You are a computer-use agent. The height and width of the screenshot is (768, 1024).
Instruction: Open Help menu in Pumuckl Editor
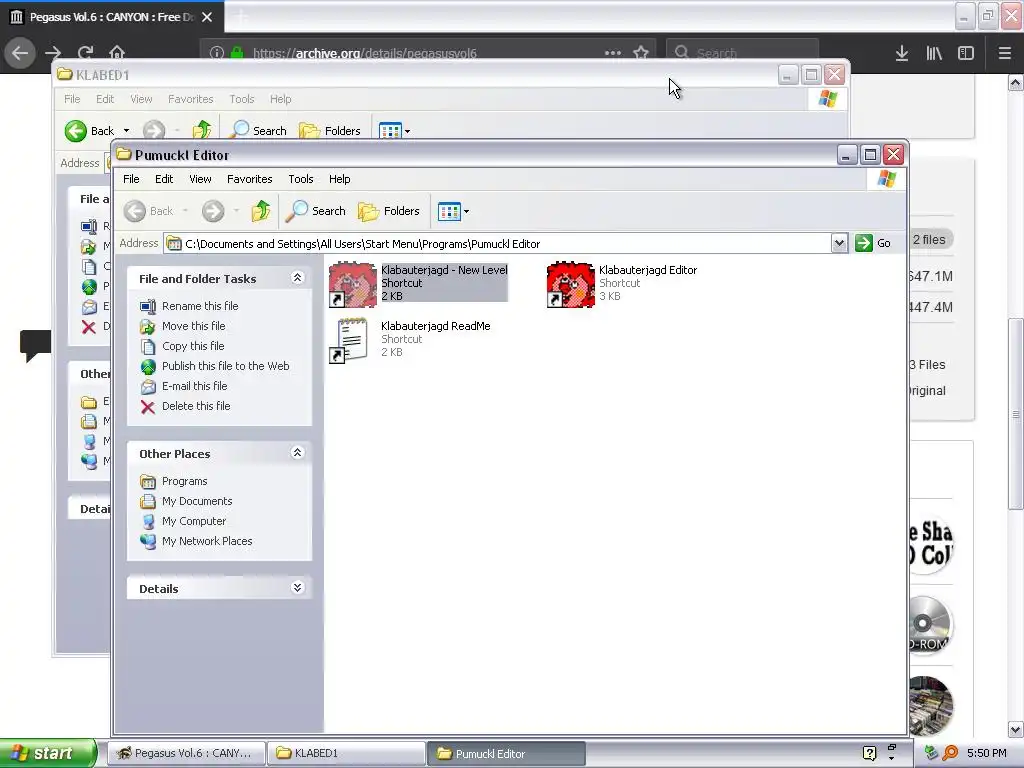point(339,179)
